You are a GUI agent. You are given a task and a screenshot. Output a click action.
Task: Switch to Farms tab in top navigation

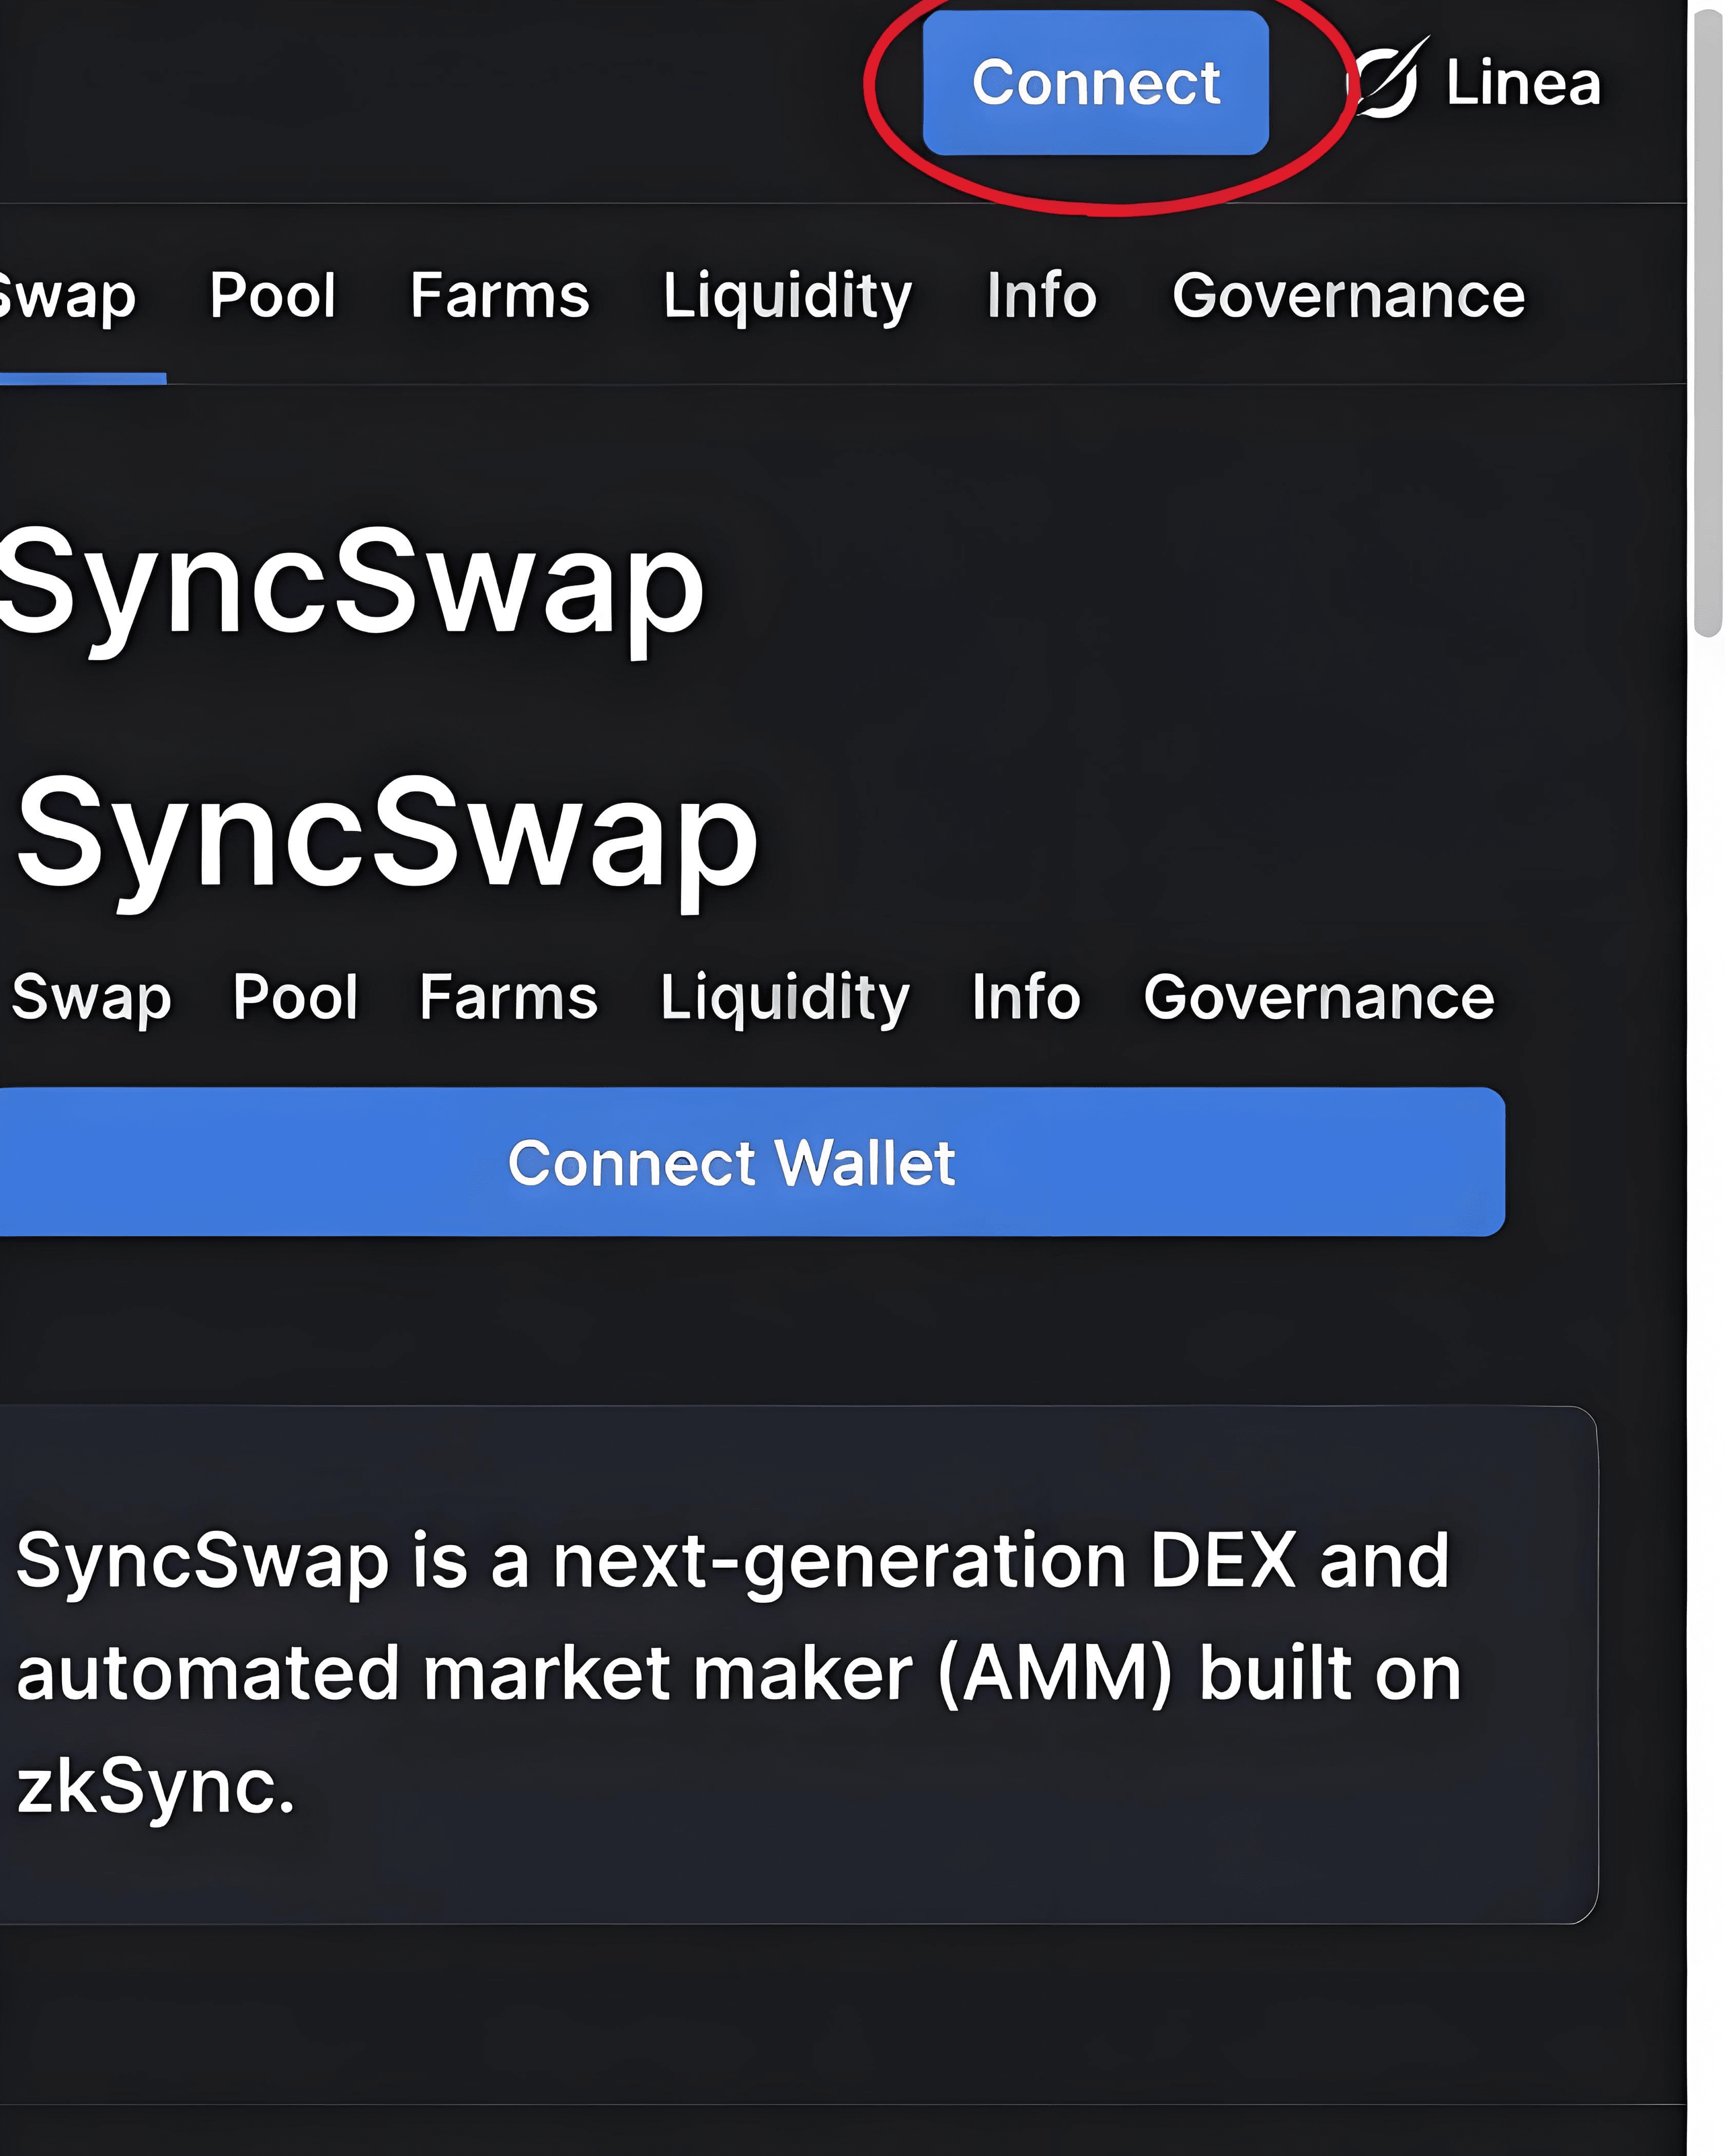click(499, 295)
